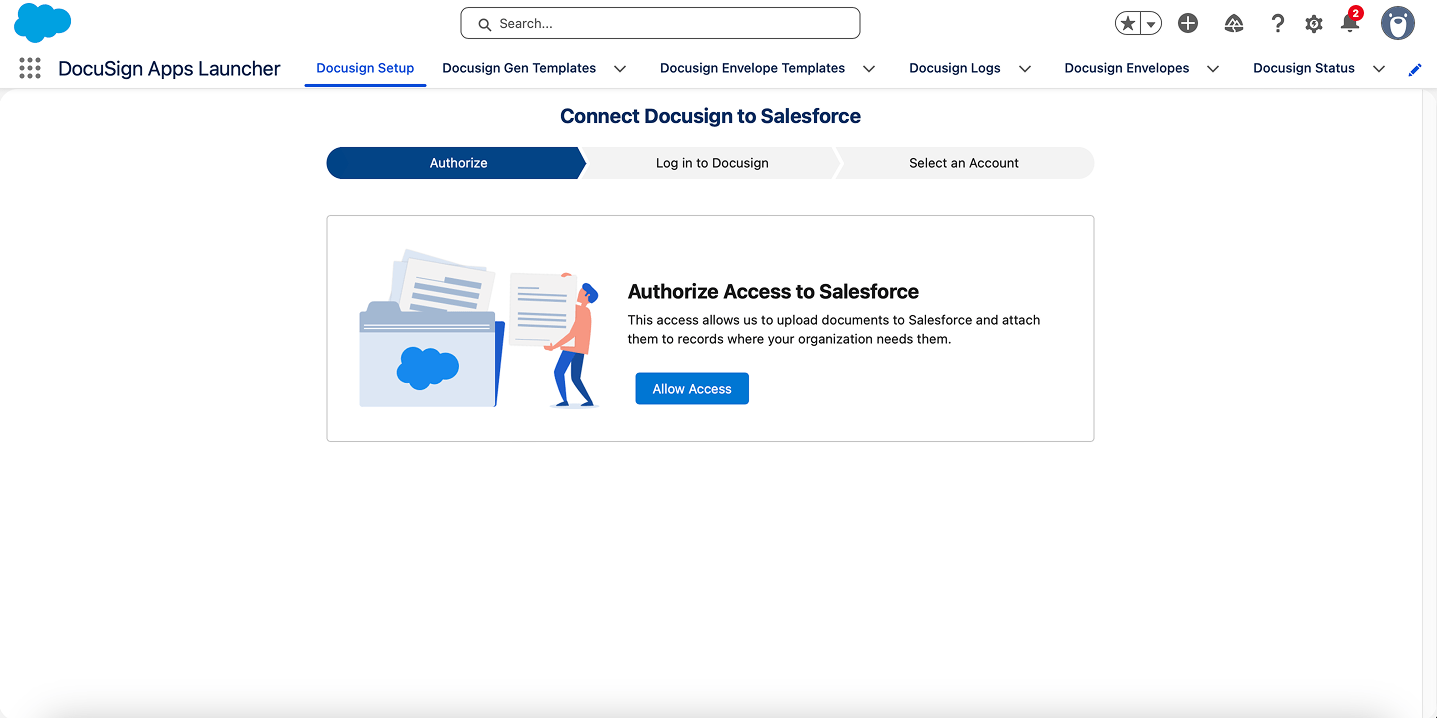Click the folder and documents illustration
The image size is (1437, 718).
pyautogui.click(x=480, y=329)
